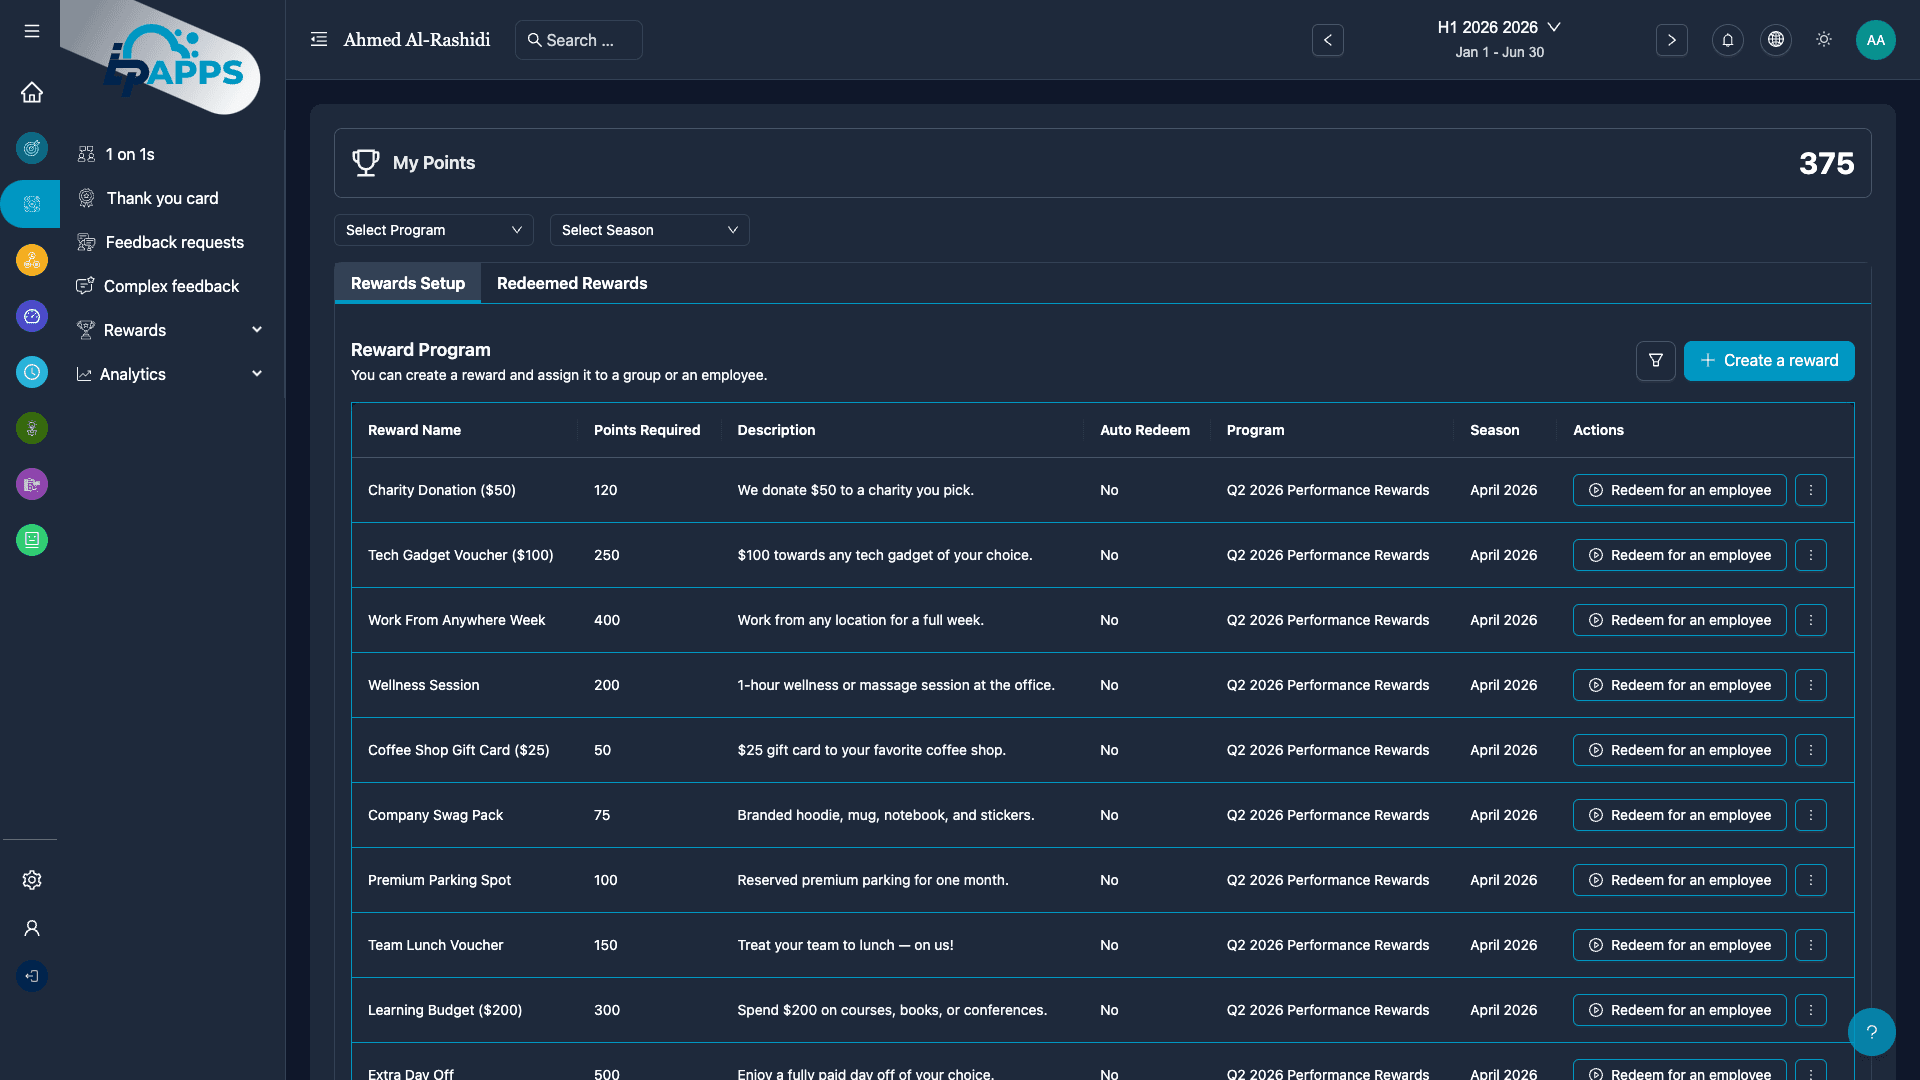Redeem Wellness Session for an employee
The width and height of the screenshot is (1920, 1080).
tap(1680, 685)
